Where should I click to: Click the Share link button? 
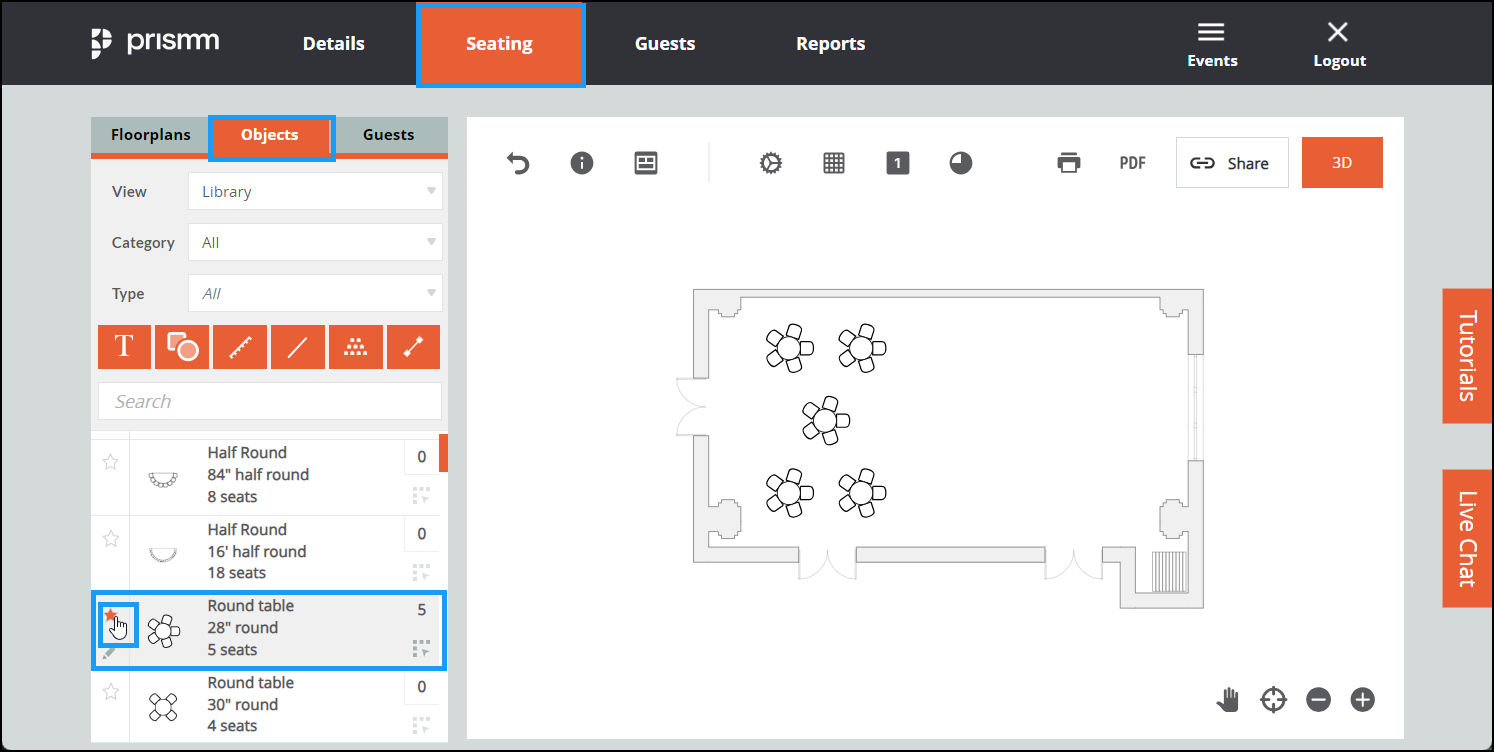pos(1232,163)
